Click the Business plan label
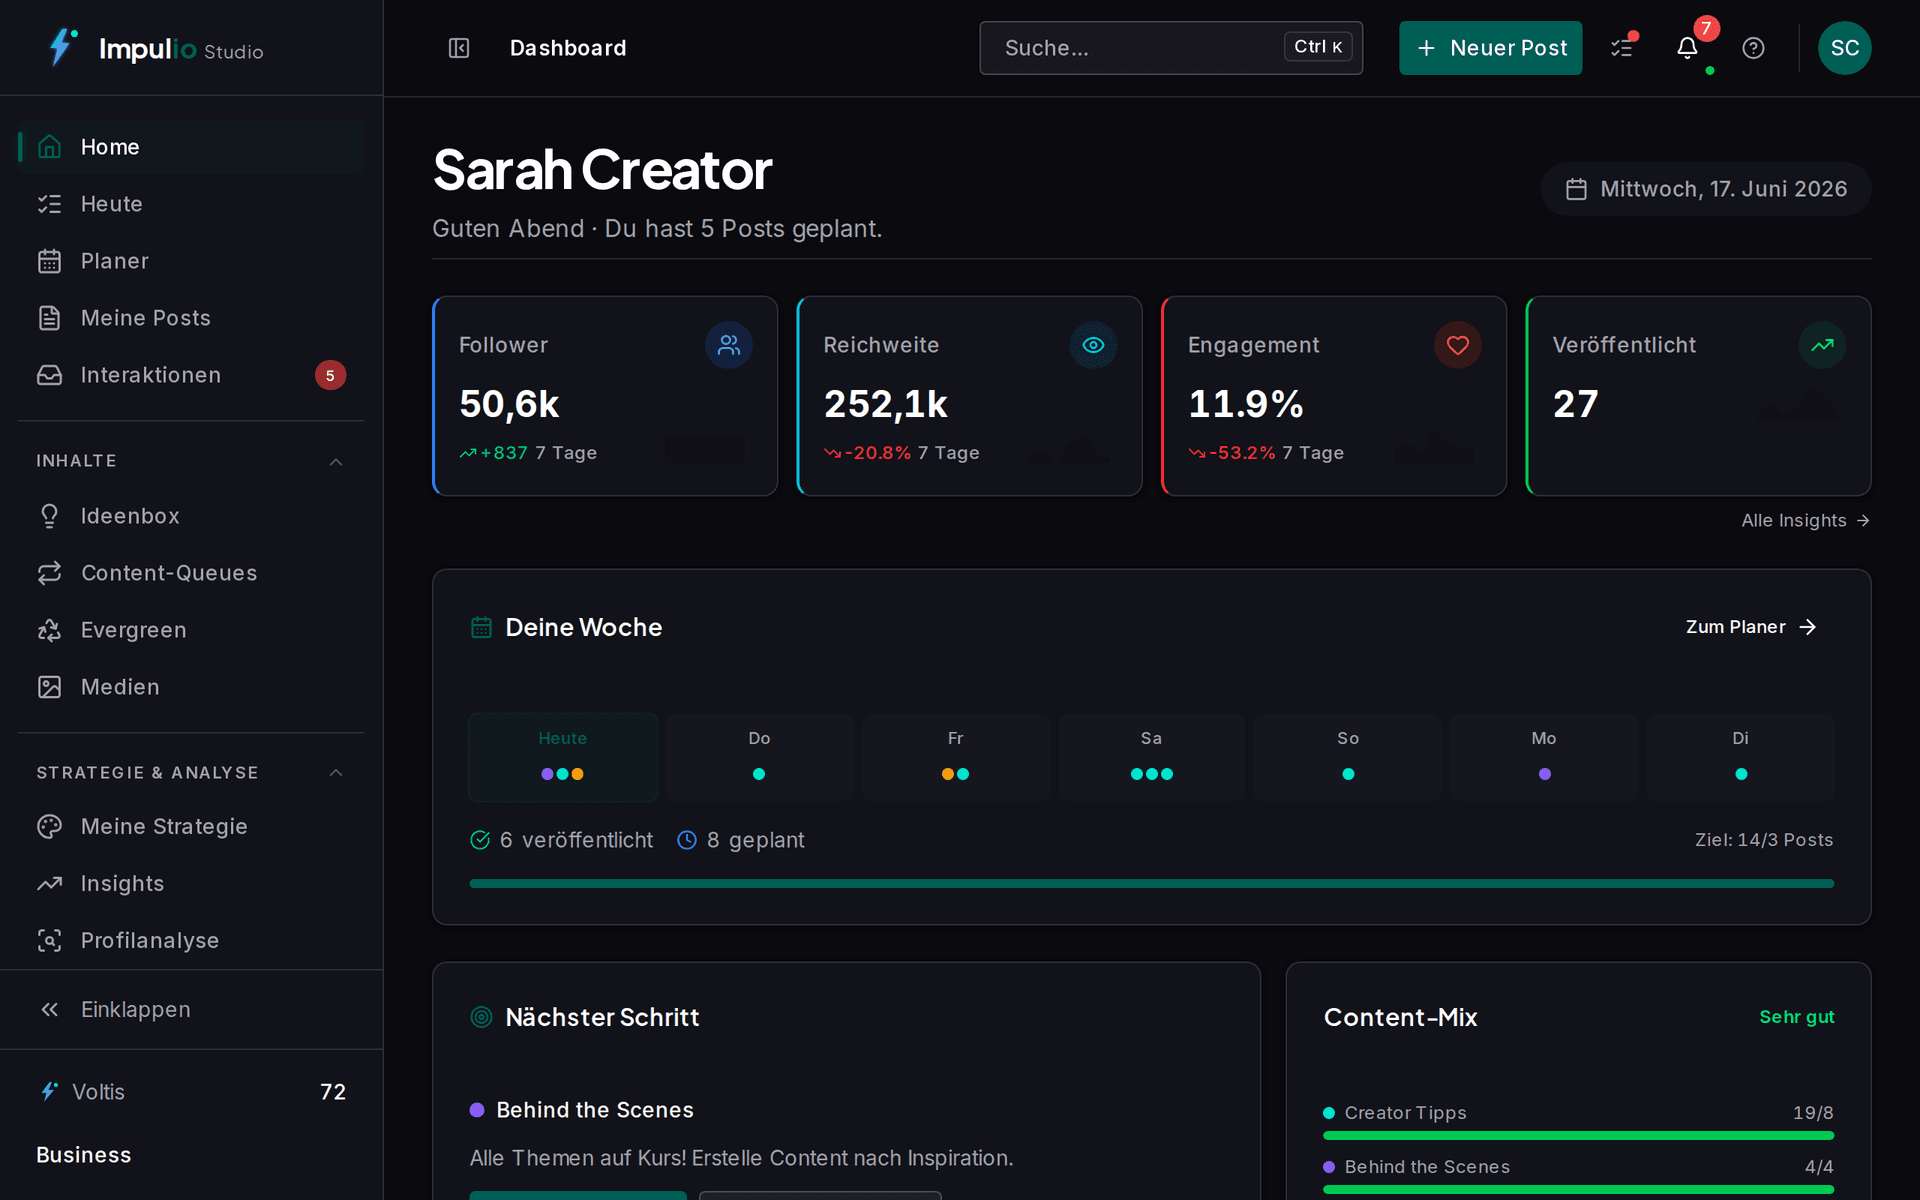Image resolution: width=1920 pixels, height=1200 pixels. (x=84, y=1155)
